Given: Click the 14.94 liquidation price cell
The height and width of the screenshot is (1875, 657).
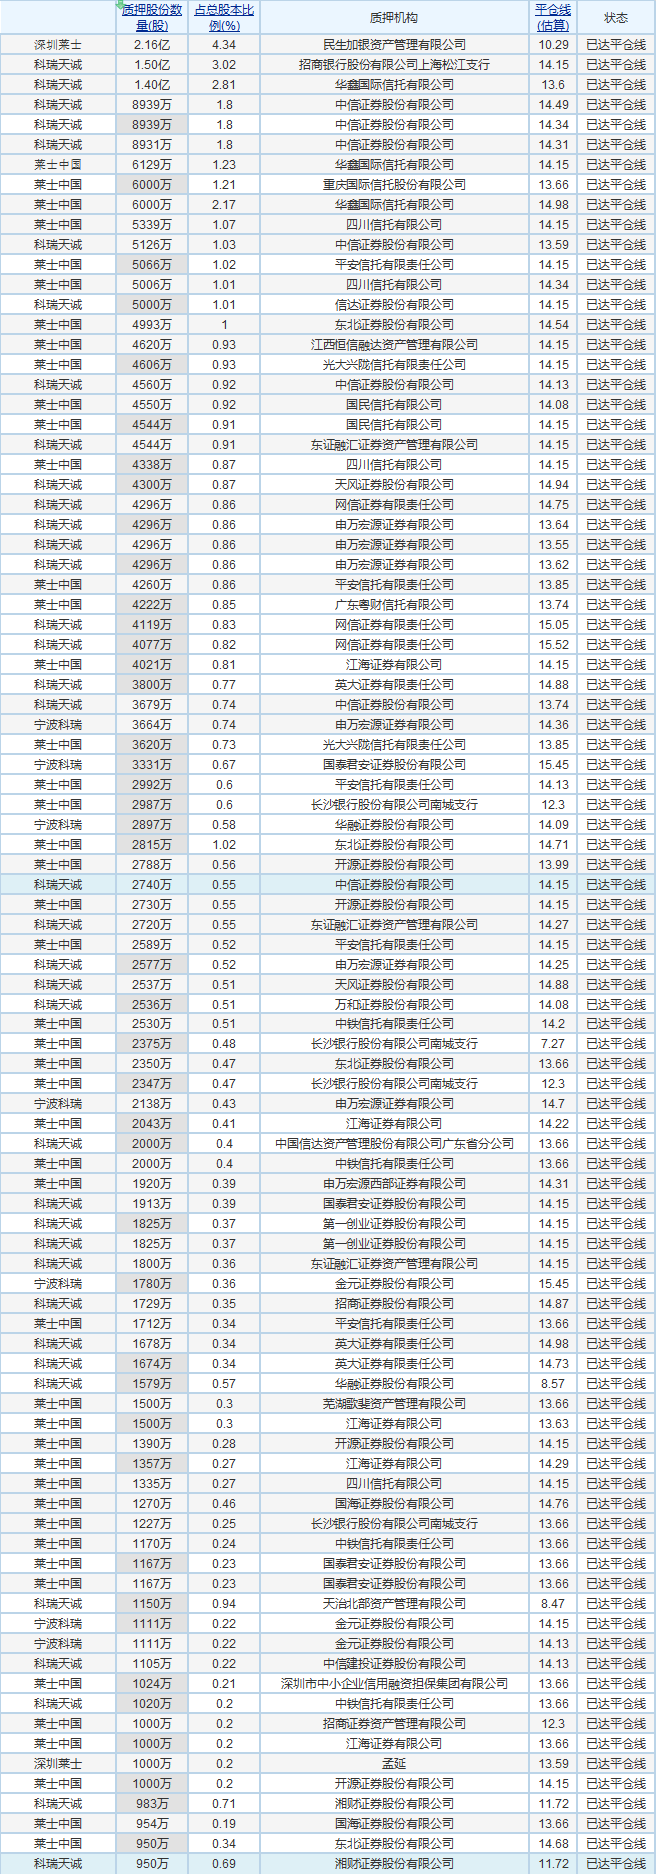Looking at the screenshot, I should 553,485.
